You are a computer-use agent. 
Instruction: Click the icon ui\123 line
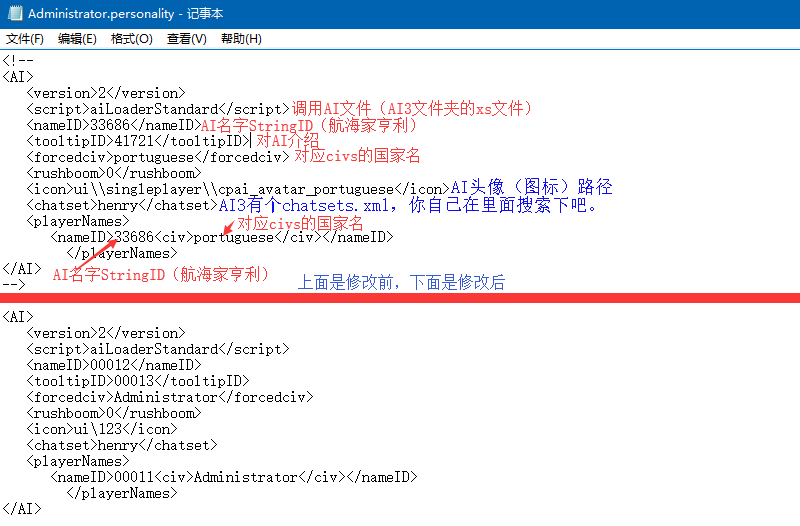[x=102, y=429]
